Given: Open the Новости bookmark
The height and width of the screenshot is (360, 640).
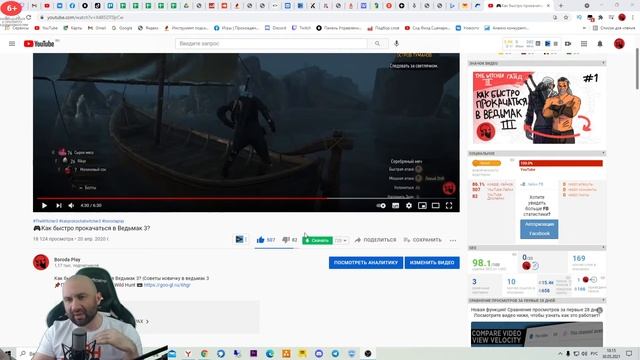Looking at the screenshot, I should 467,28.
